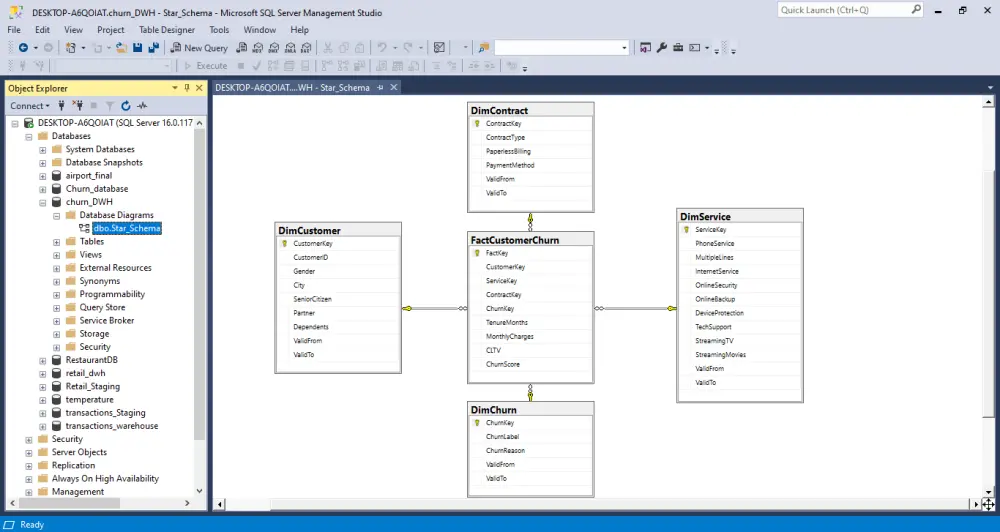Collapse the Databases folder

point(29,137)
